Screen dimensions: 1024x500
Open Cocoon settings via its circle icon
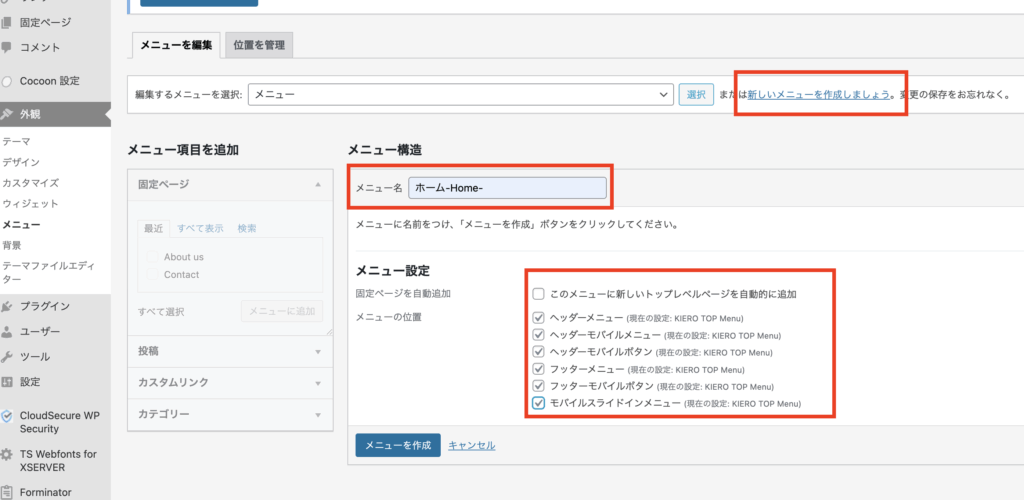[8, 81]
